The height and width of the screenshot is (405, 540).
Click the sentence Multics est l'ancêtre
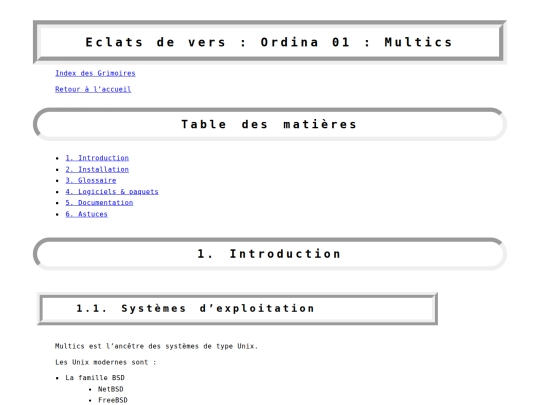click(x=156, y=346)
